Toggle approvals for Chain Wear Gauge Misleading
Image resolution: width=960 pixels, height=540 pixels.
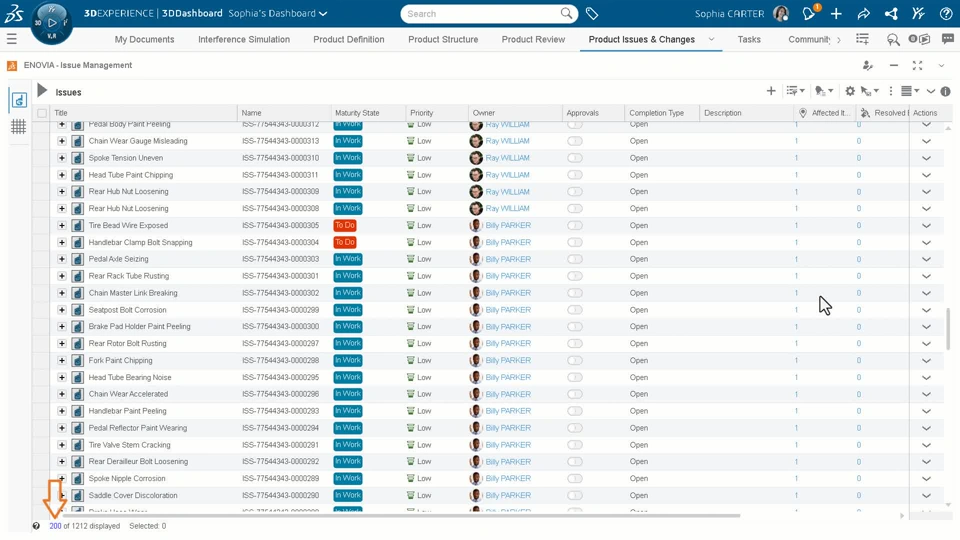click(x=575, y=141)
